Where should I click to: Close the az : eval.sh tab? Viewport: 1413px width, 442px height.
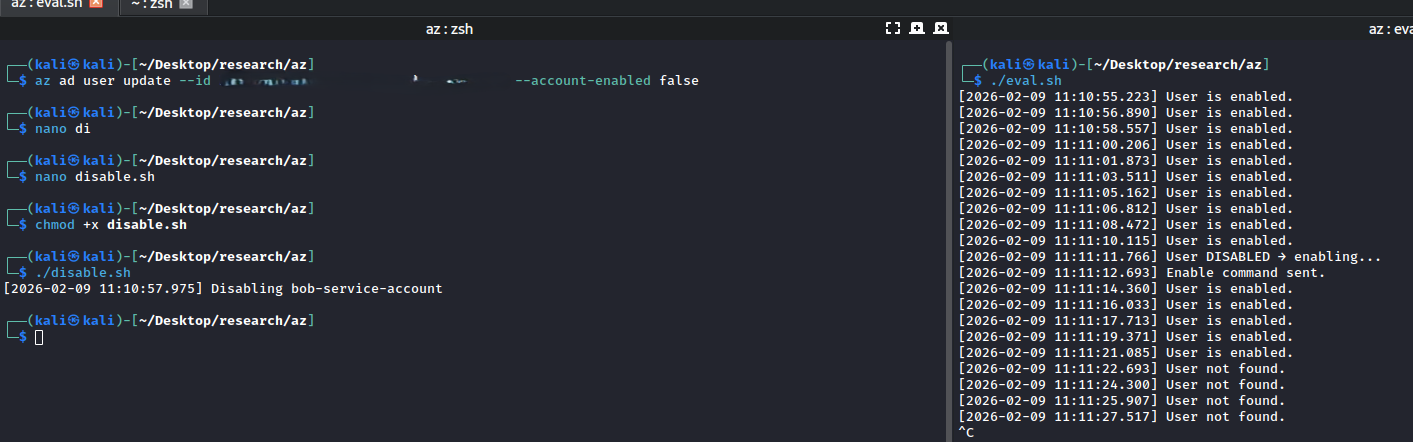click(96, 5)
